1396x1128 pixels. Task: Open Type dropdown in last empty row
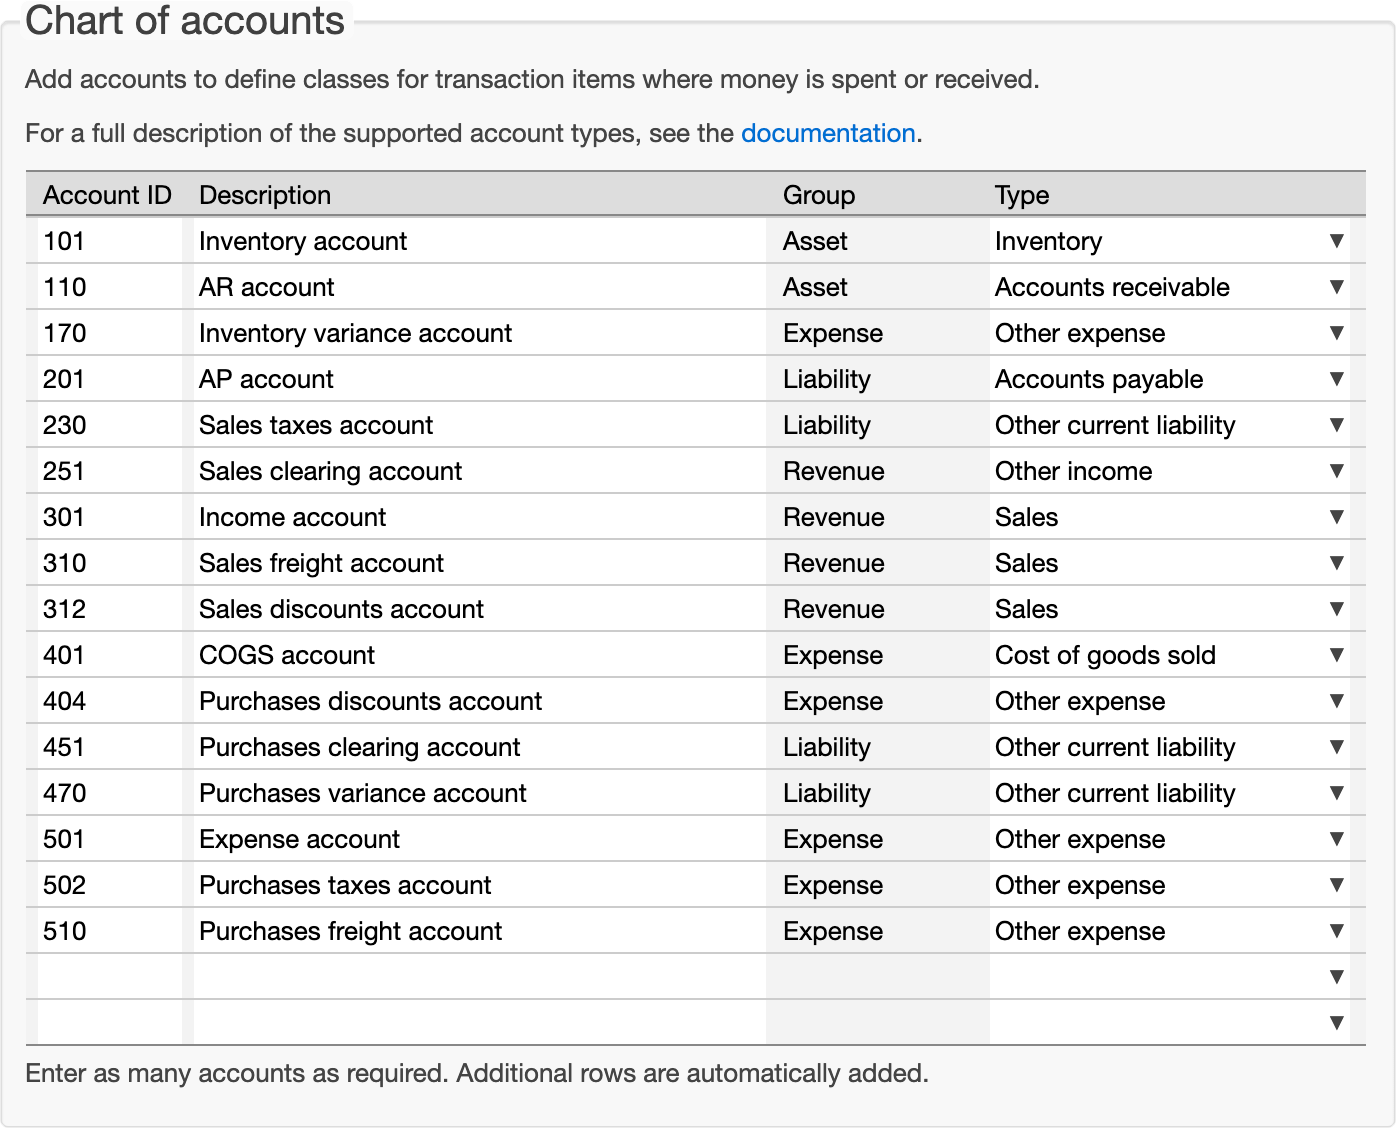[x=1168, y=1023]
